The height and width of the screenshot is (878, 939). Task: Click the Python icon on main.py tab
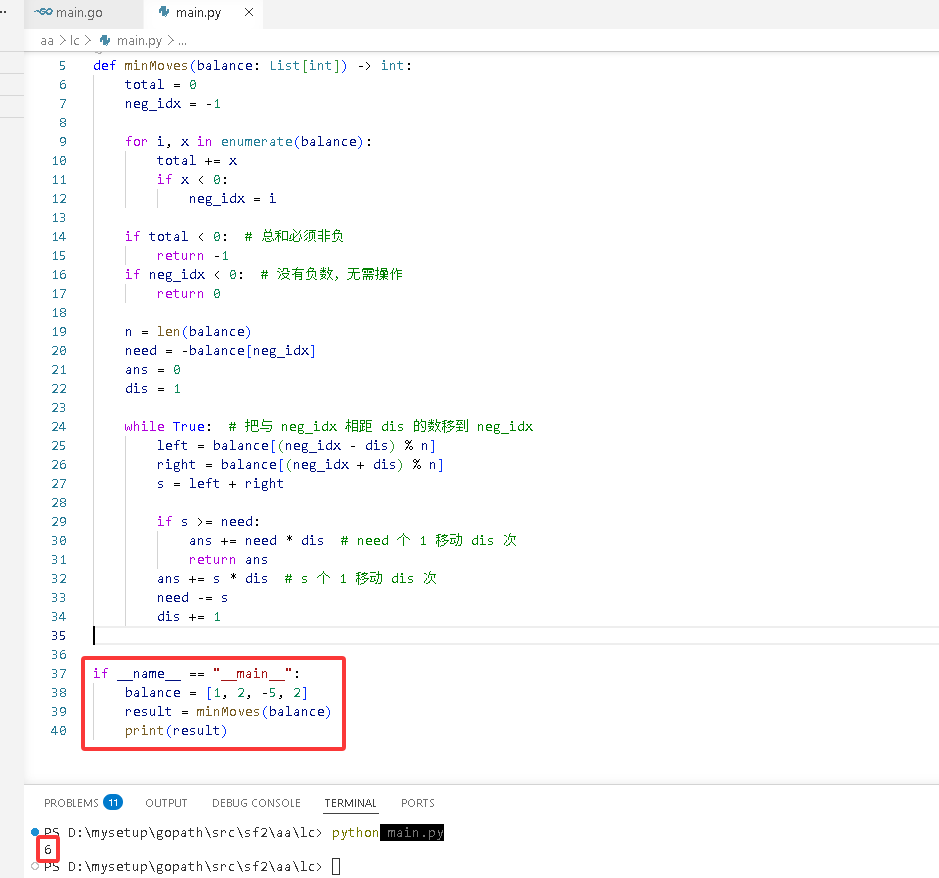(163, 12)
